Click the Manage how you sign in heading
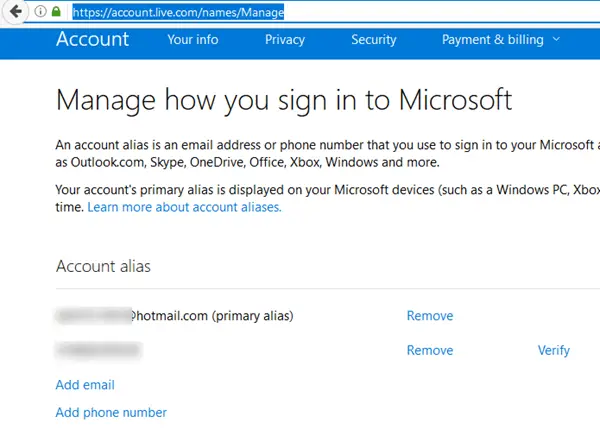 284,100
